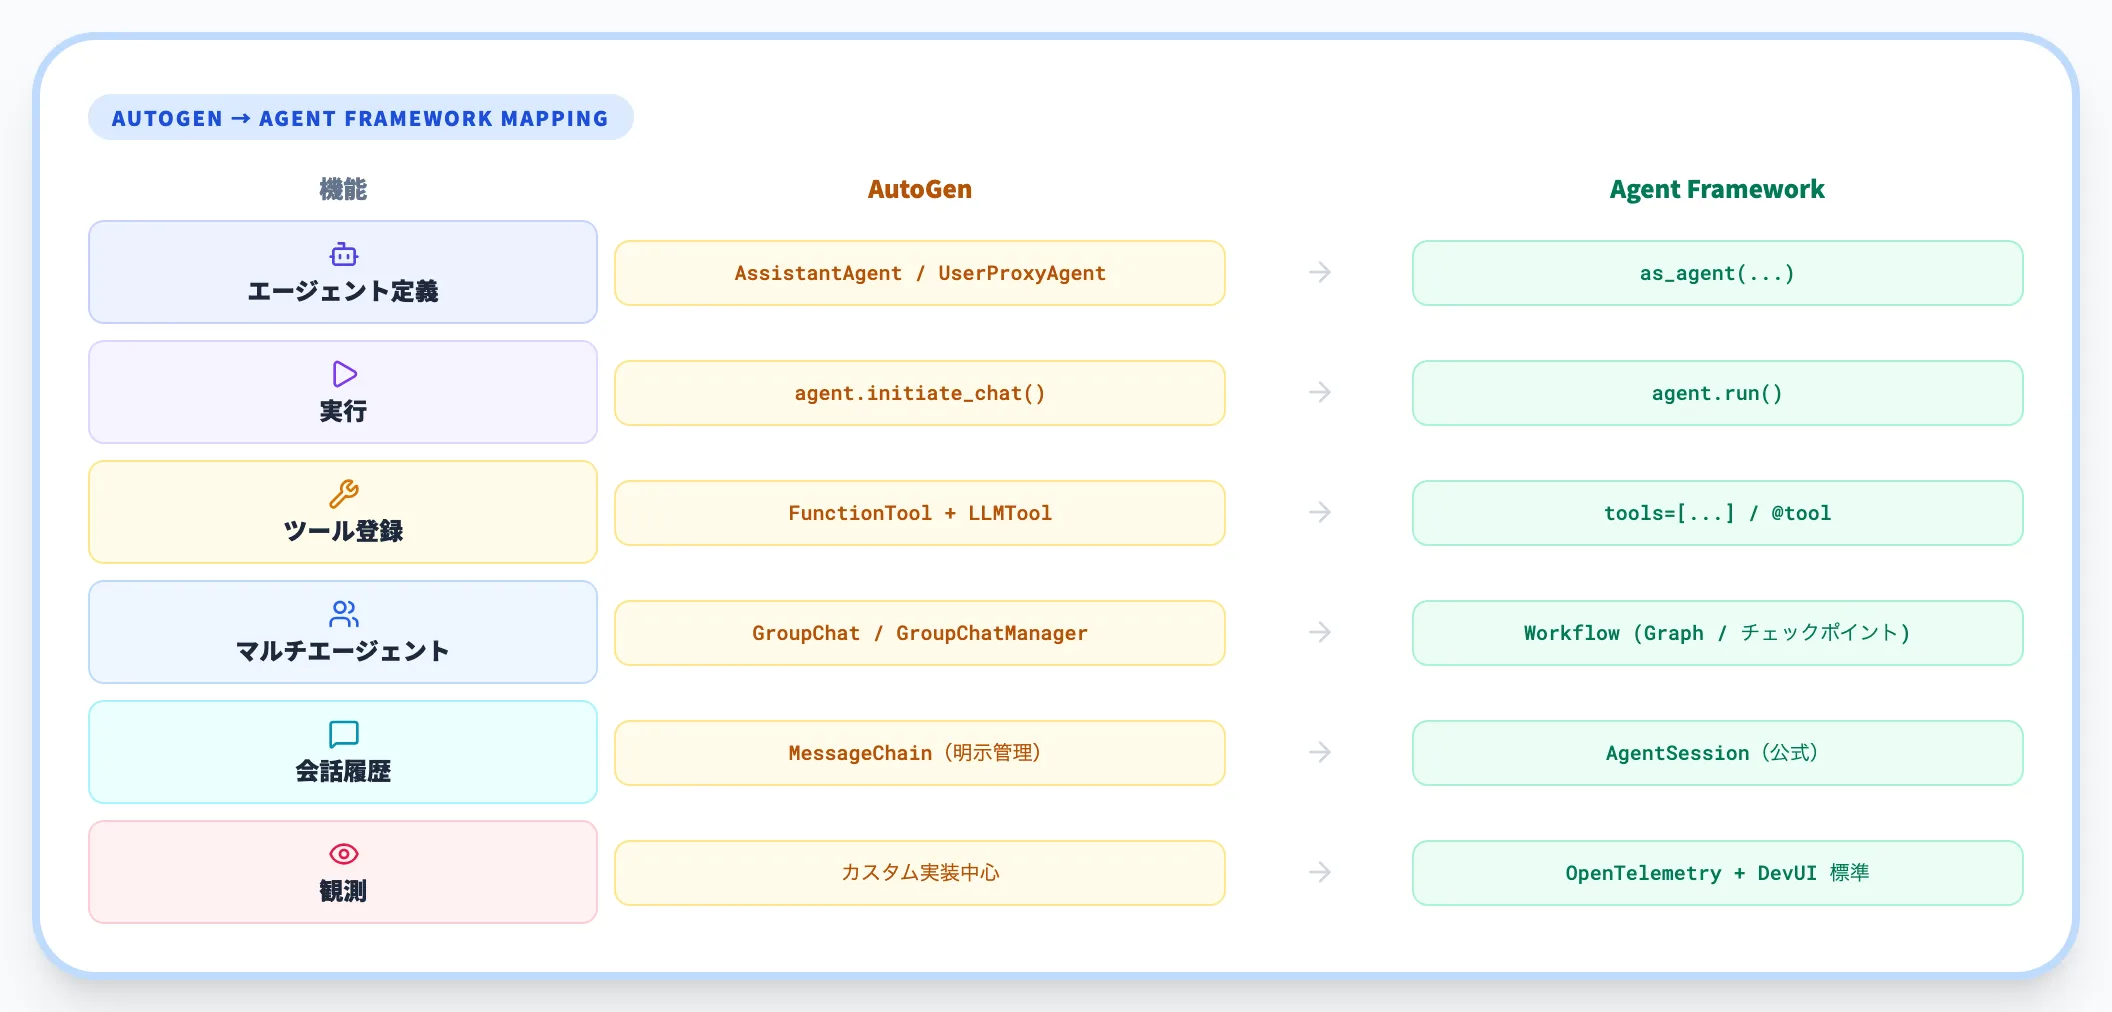The width and height of the screenshot is (2112, 1012).
Task: Select the マルチエージェント label
Action: [343, 651]
